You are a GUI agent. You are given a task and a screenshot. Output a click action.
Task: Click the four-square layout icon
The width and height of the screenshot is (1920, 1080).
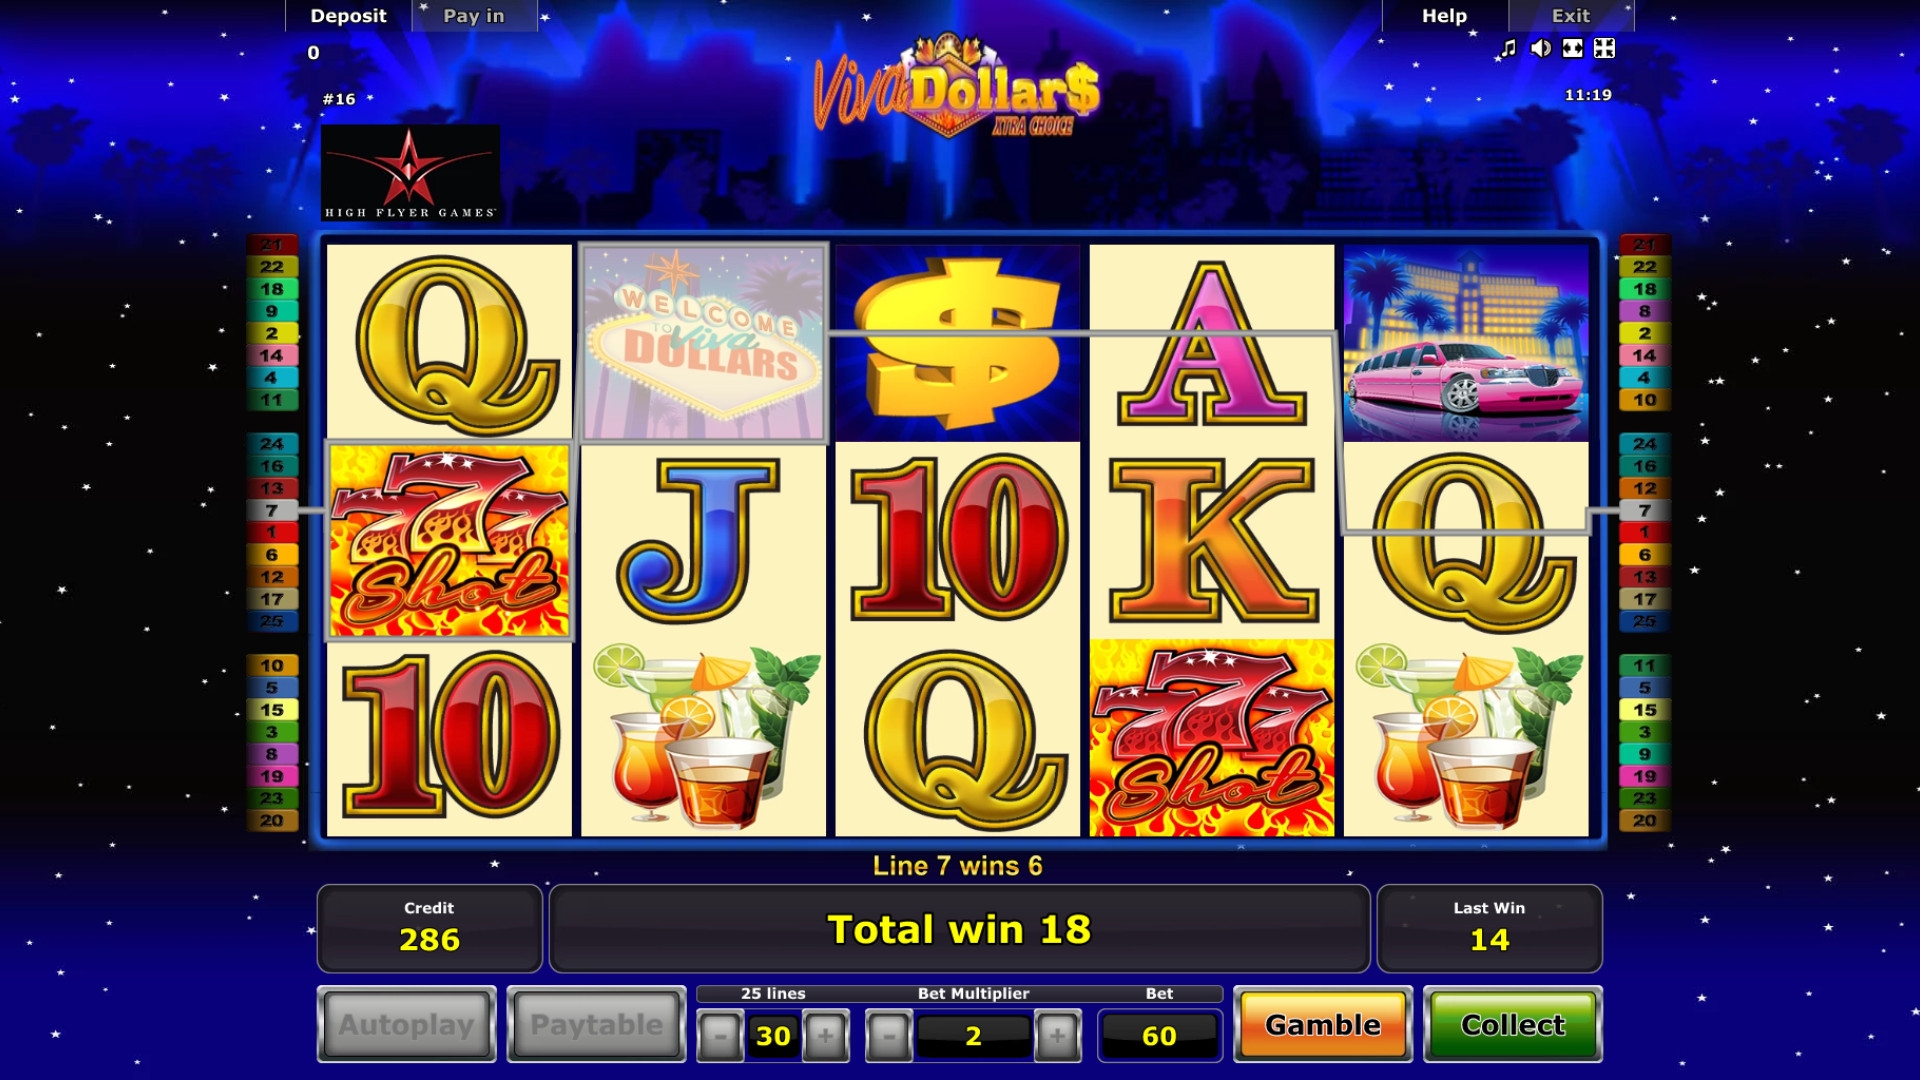[x=1604, y=48]
